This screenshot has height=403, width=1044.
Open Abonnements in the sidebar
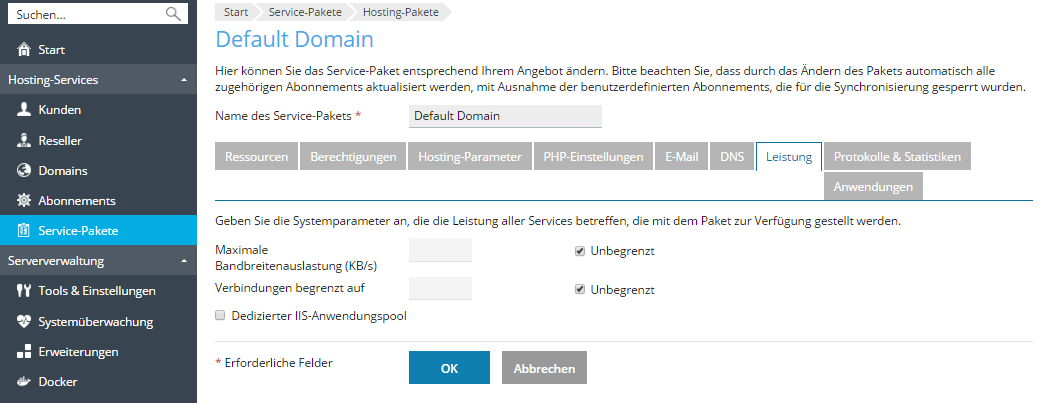tap(99, 201)
